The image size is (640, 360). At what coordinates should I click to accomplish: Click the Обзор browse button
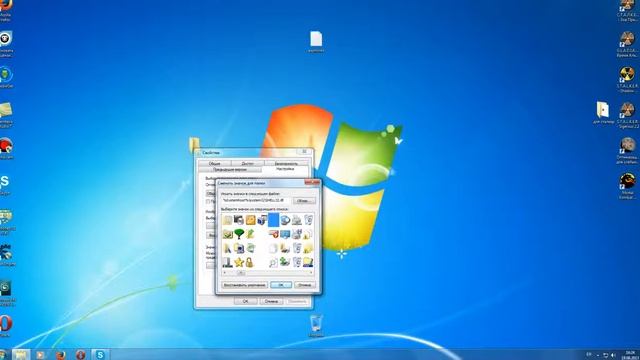(304, 201)
